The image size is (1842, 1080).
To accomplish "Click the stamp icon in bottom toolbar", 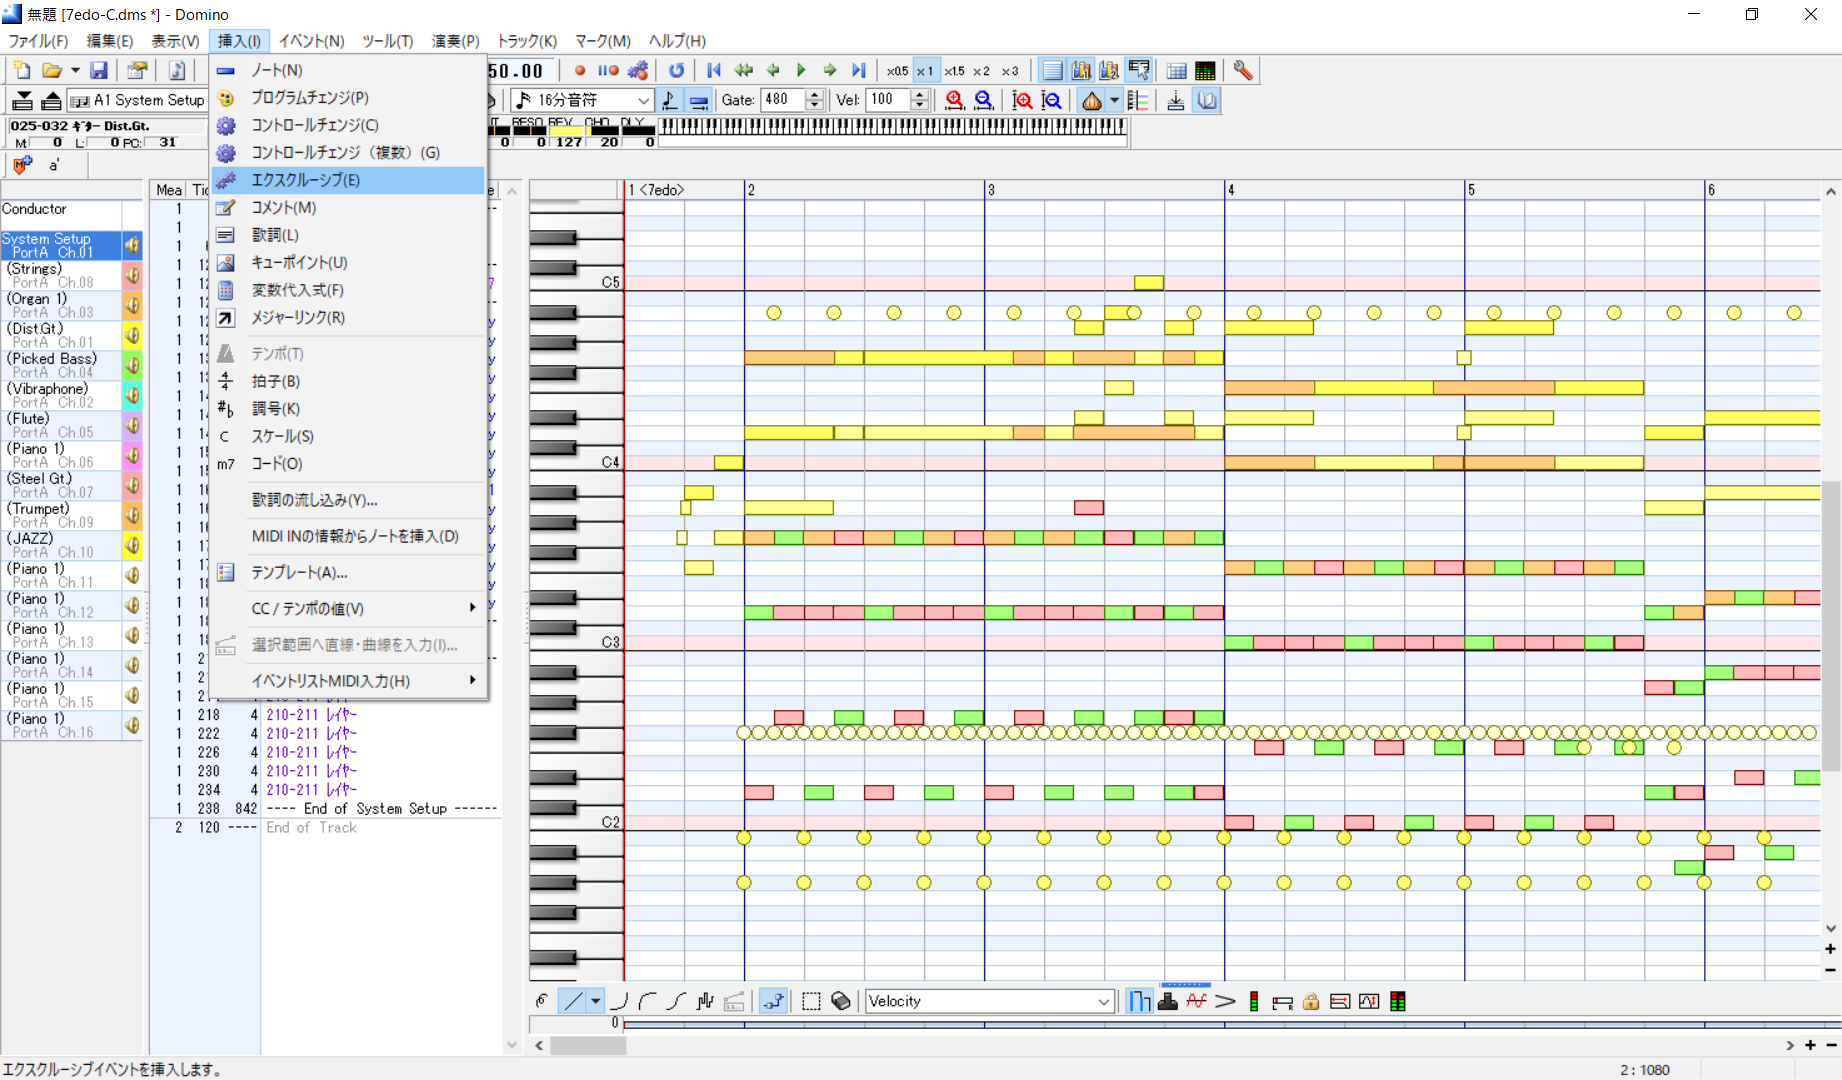I will pos(1167,1001).
